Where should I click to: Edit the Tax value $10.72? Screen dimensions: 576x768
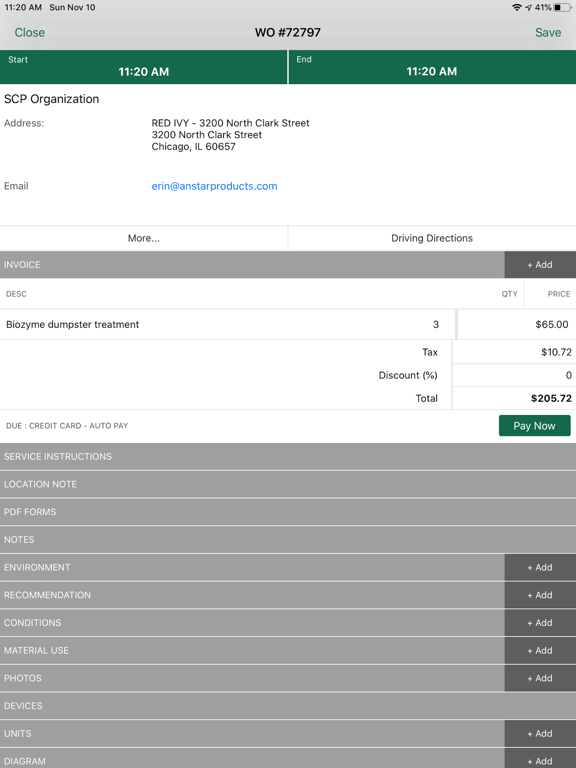514,352
